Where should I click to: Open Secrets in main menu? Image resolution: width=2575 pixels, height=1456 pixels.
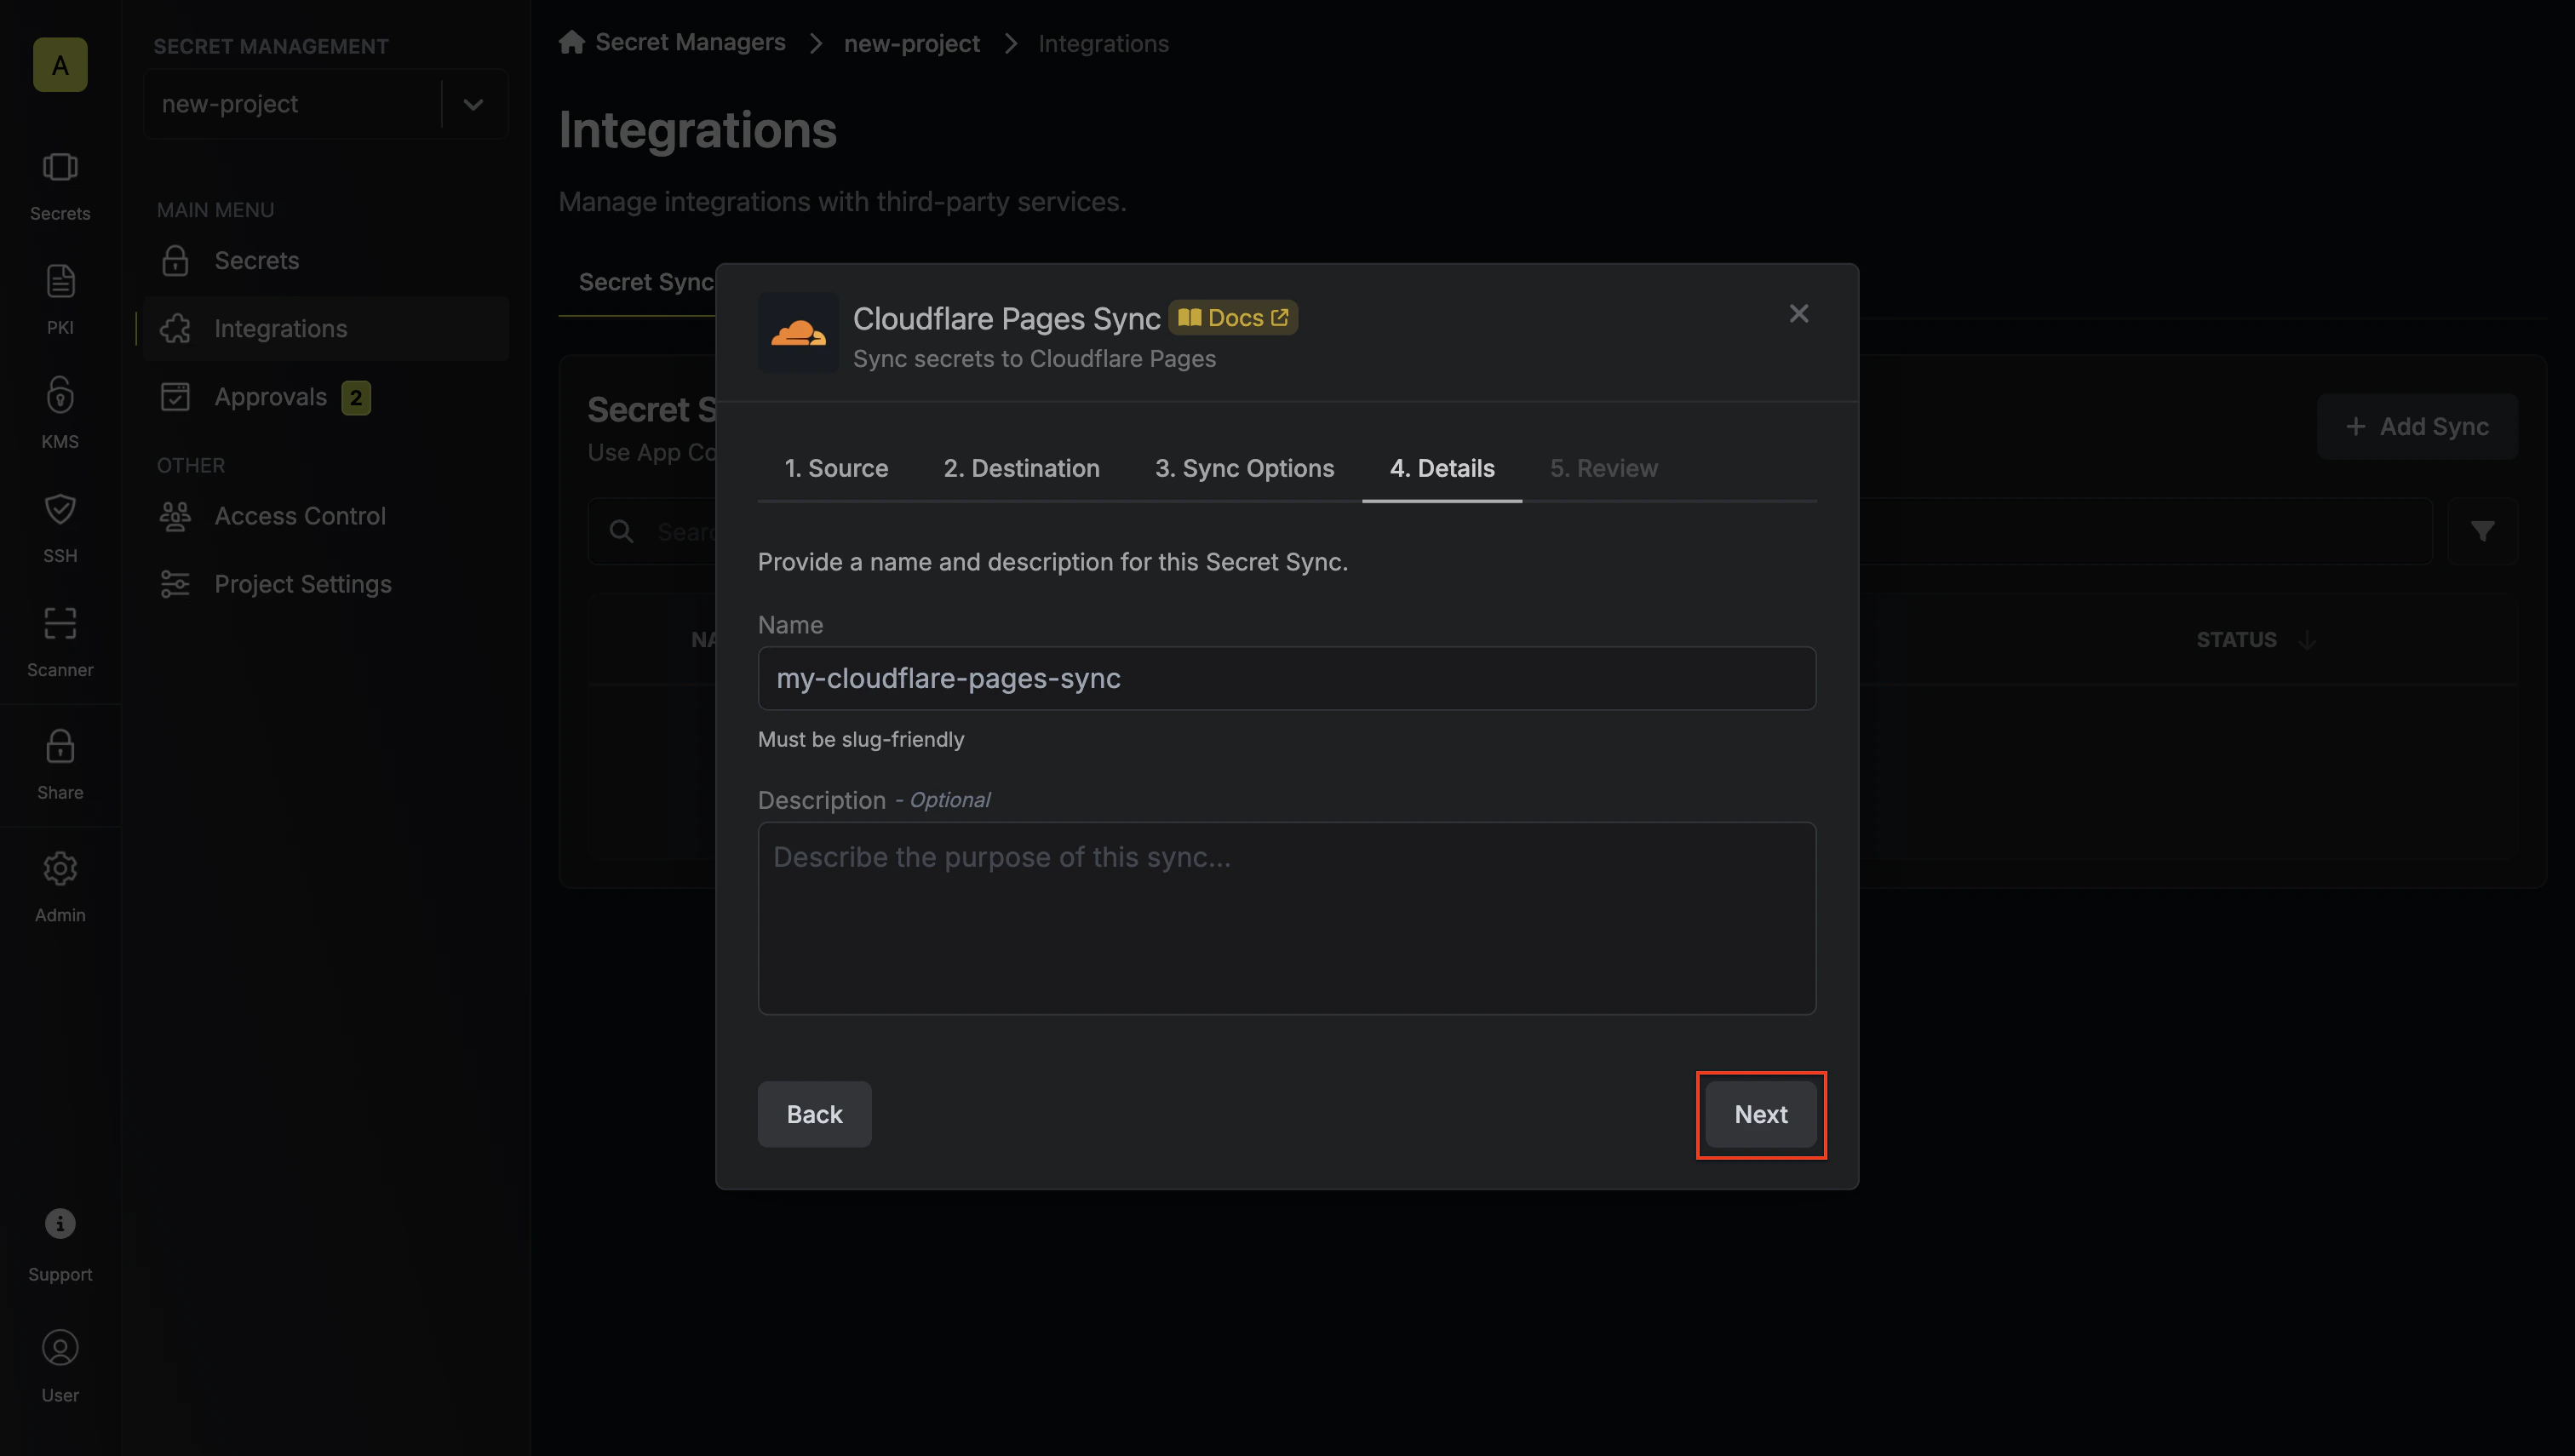[x=326, y=261]
